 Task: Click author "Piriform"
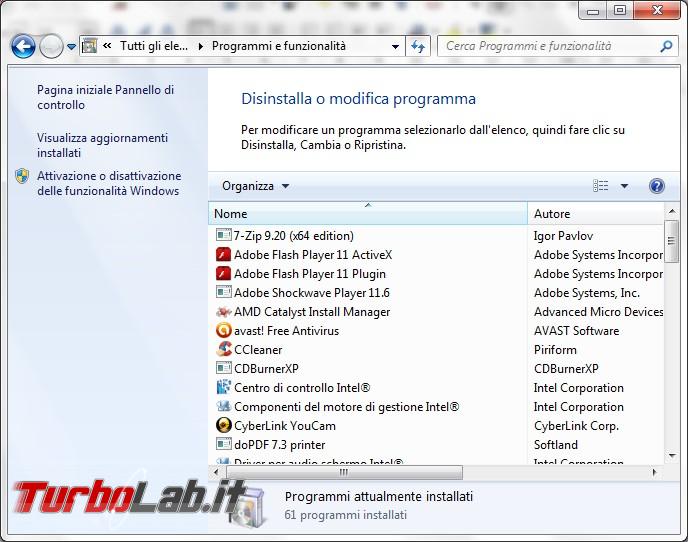[x=555, y=350]
